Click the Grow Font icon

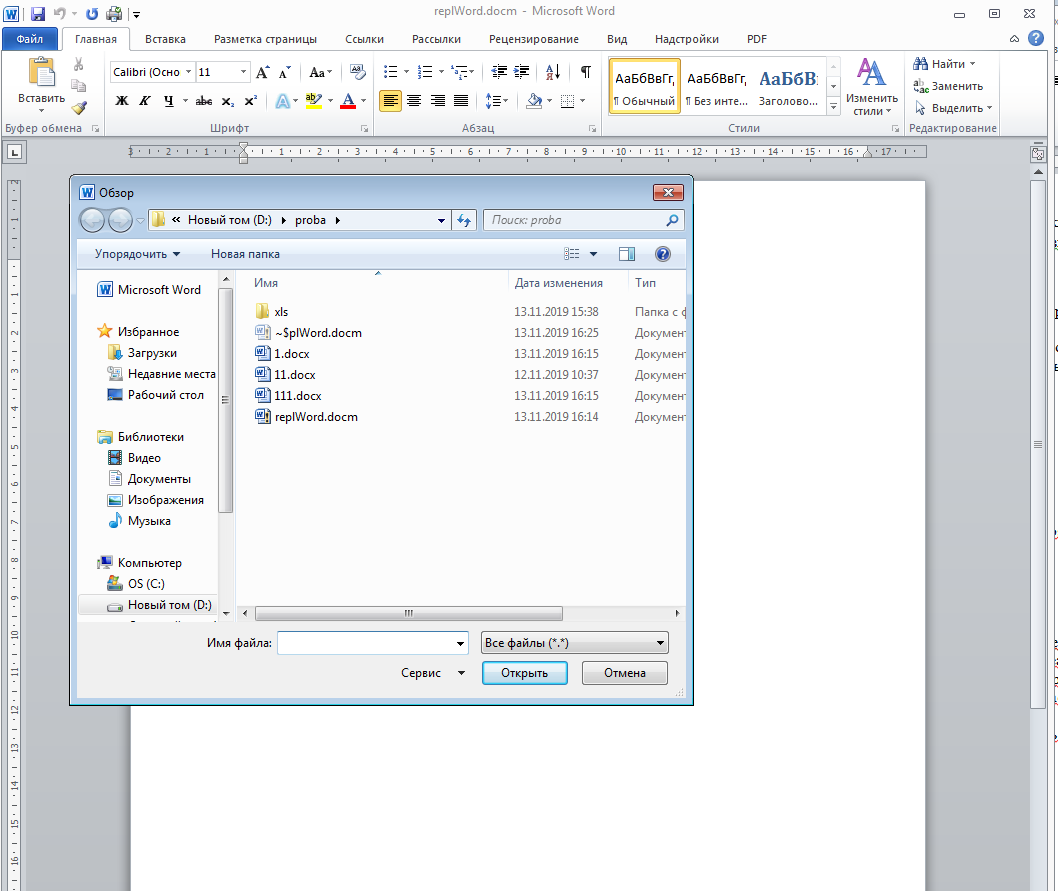tap(262, 72)
